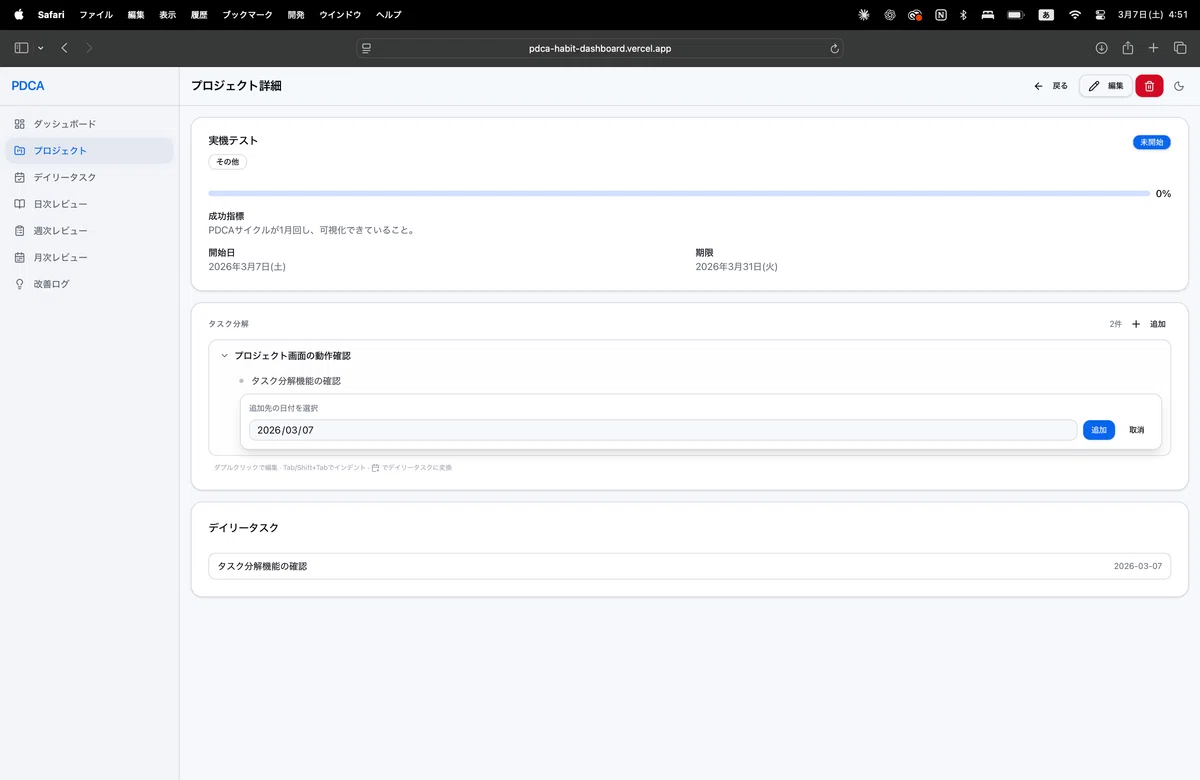This screenshot has height=780, width=1200.
Task: Open Safari tab group dropdown arrow
Action: pos(40,48)
